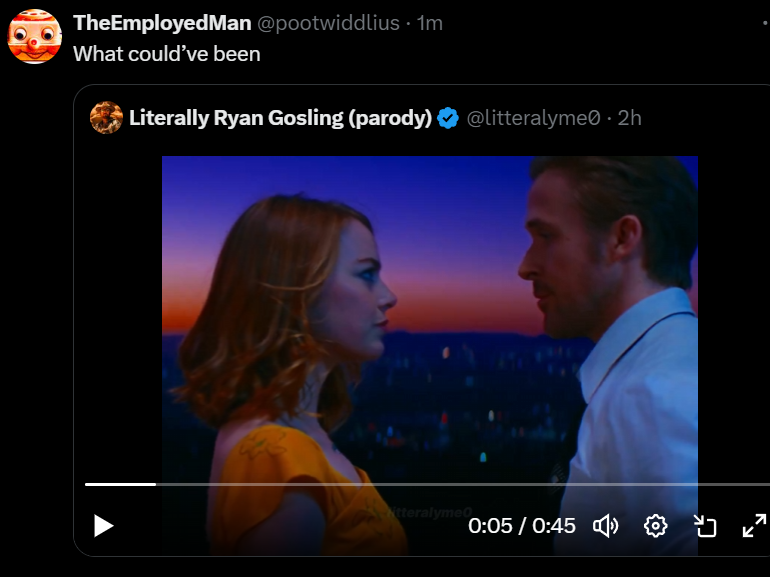Viewport: 770px width, 577px height.
Task: Click the 0:05 / 0:45 time display
Action: tap(522, 526)
